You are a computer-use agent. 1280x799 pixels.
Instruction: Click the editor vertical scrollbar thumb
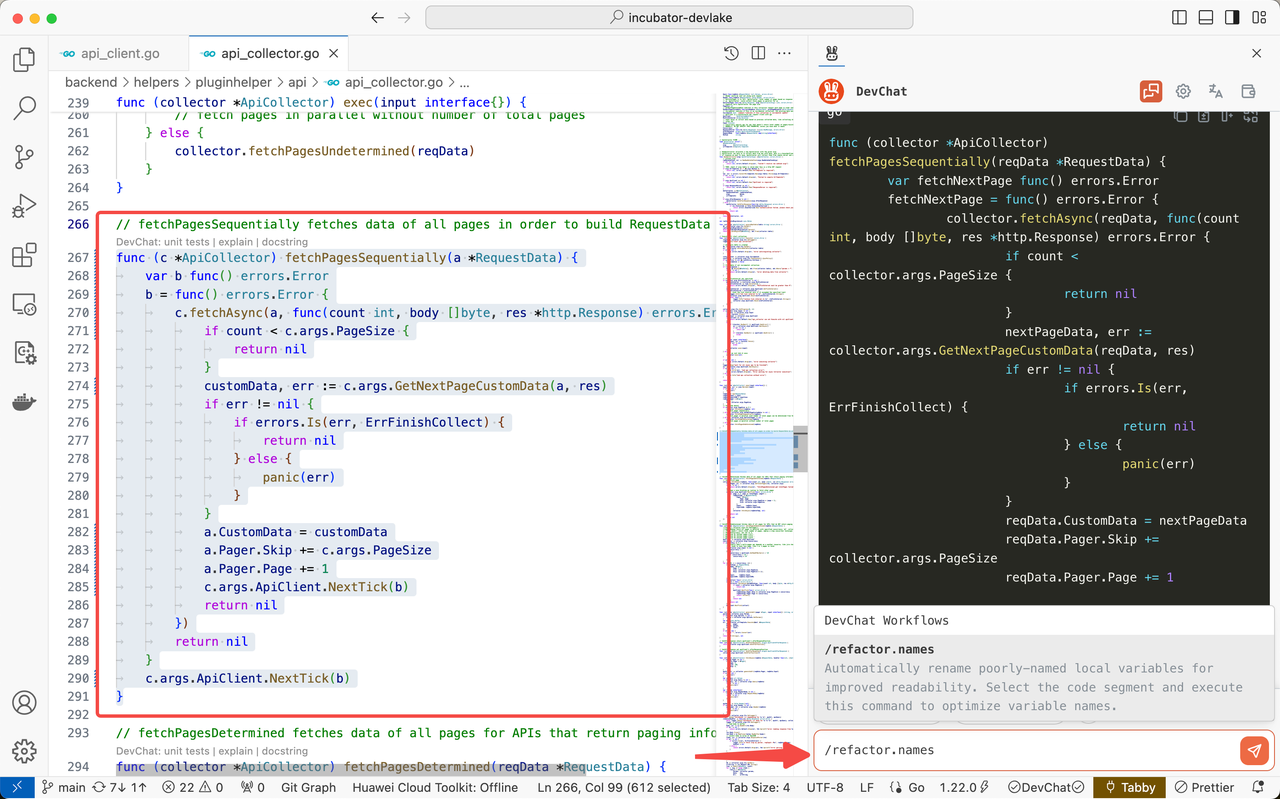click(x=801, y=447)
